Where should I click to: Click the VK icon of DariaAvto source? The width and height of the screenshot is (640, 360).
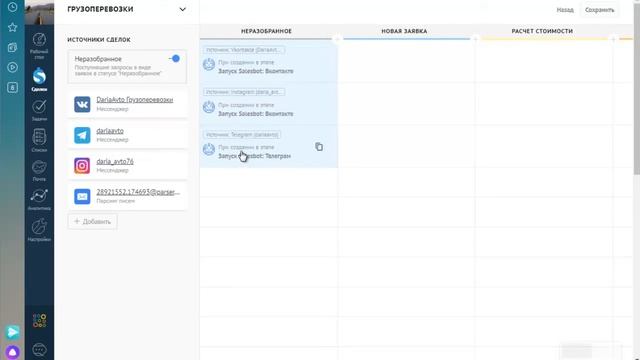coord(82,104)
